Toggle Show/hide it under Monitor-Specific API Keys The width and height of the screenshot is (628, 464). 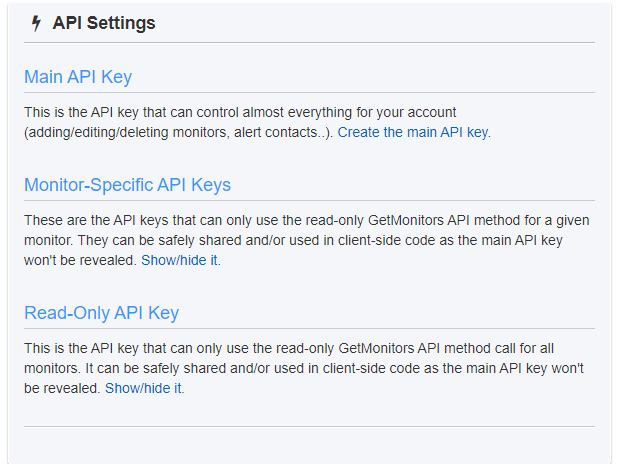(x=179, y=260)
